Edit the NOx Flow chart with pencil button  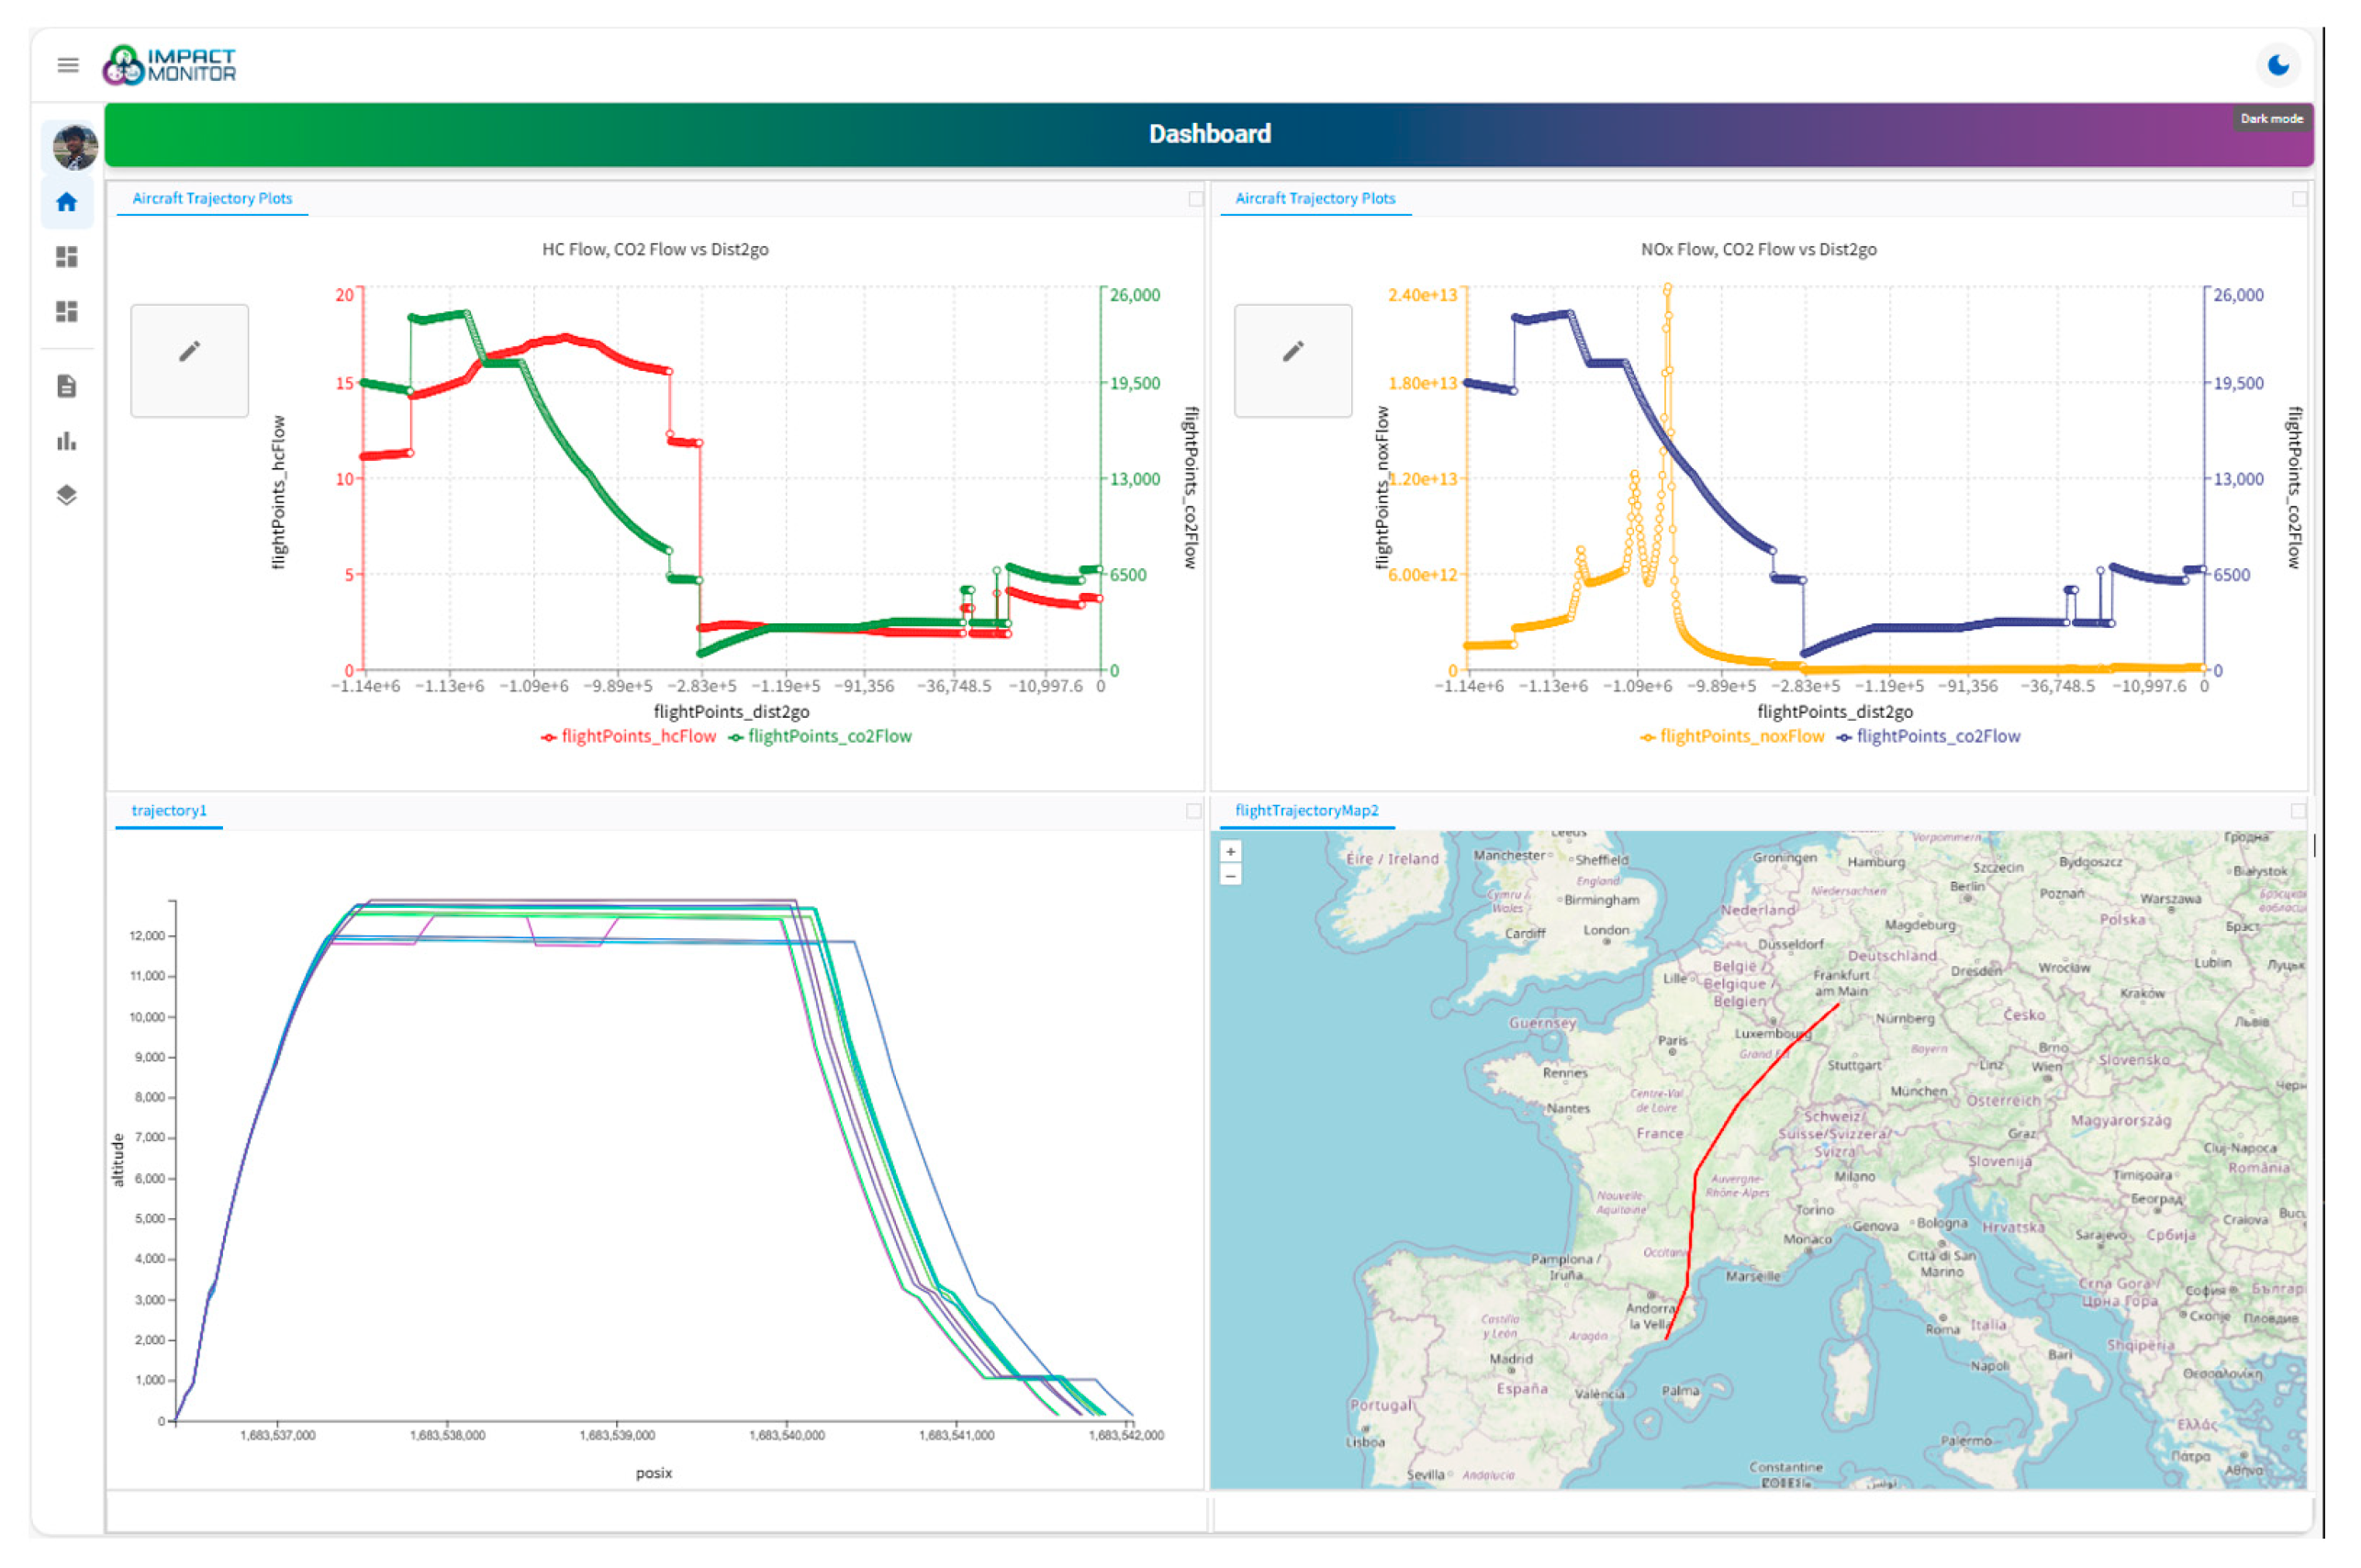[1293, 361]
